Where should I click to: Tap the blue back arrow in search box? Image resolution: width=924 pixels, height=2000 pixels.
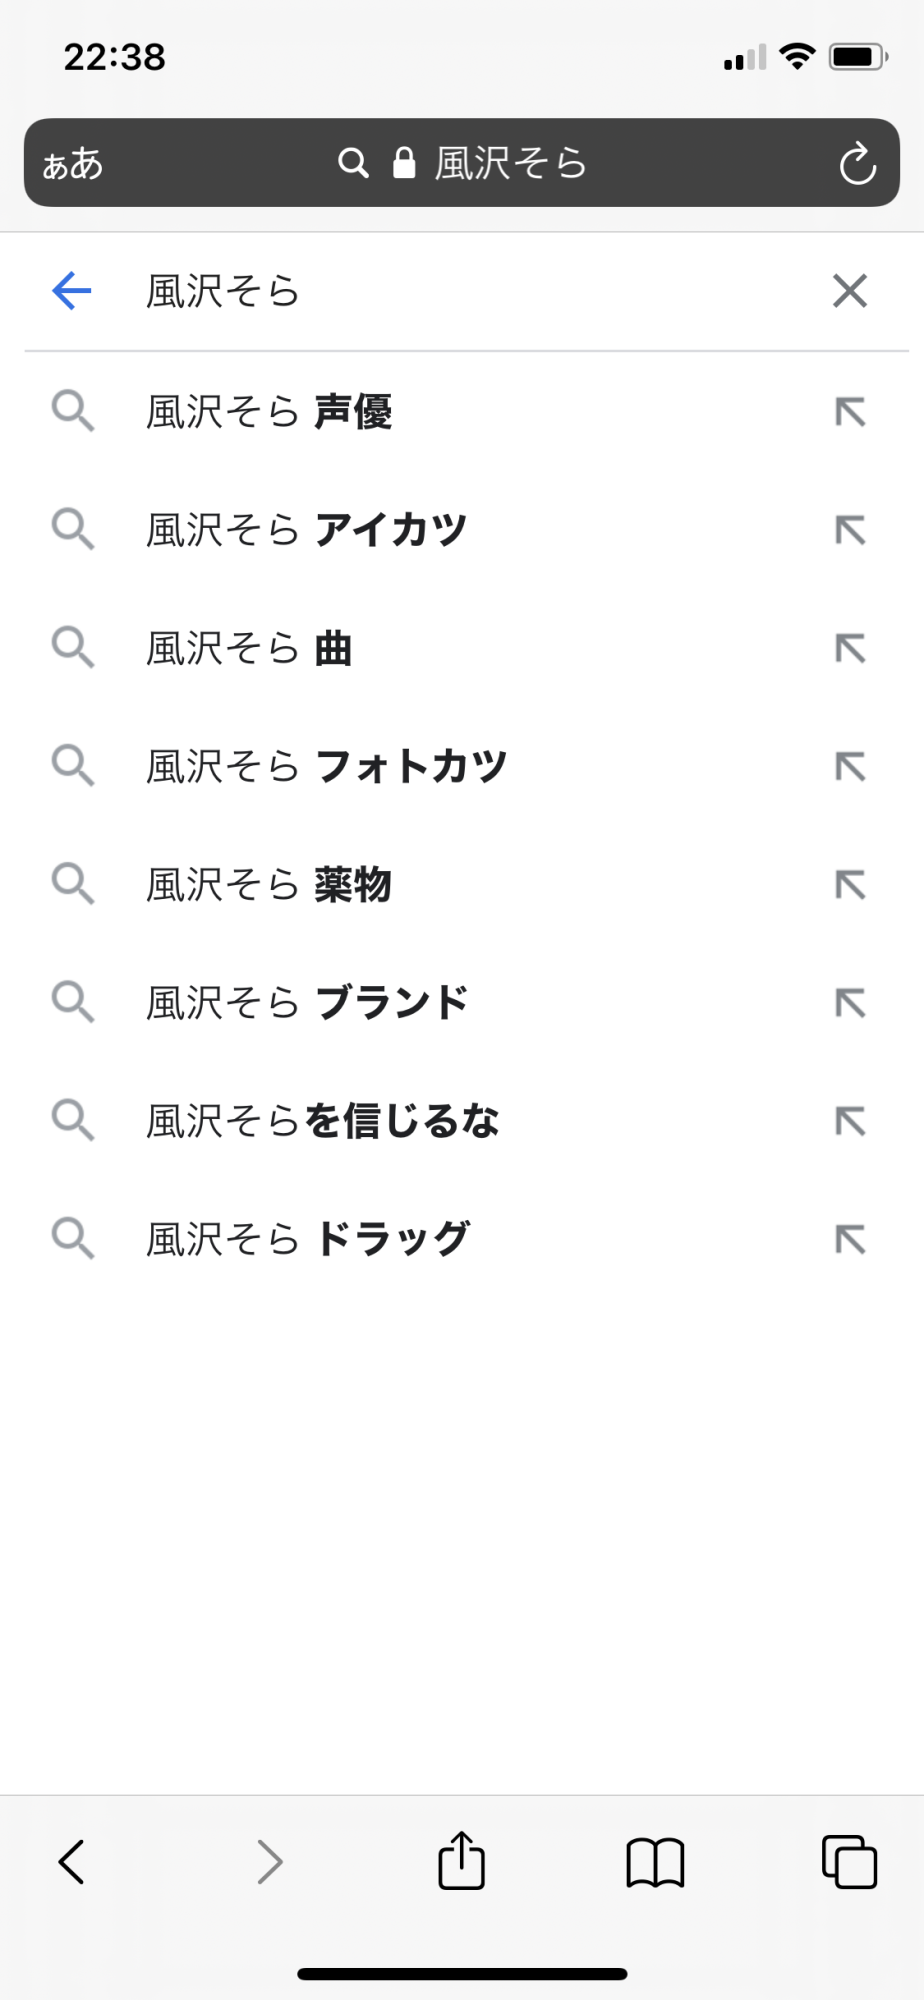tap(71, 291)
